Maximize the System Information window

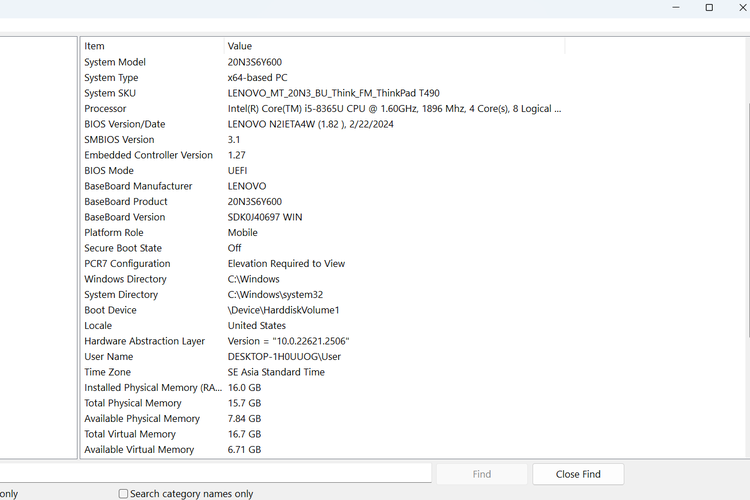(x=709, y=8)
